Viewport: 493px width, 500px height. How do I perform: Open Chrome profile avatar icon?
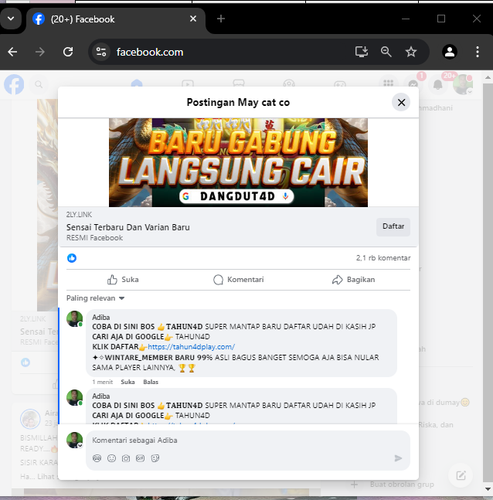point(450,52)
